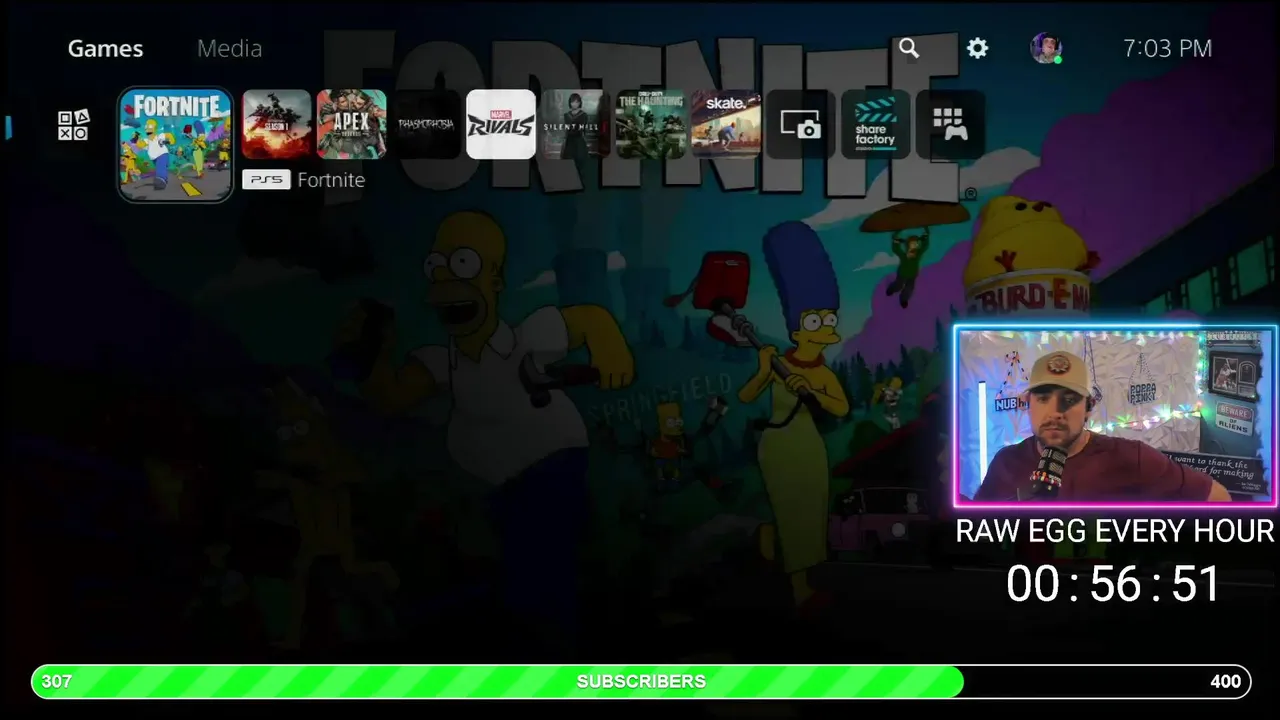This screenshot has height=720, width=1280.
Task: Click the search magnifier icon
Action: tap(908, 48)
